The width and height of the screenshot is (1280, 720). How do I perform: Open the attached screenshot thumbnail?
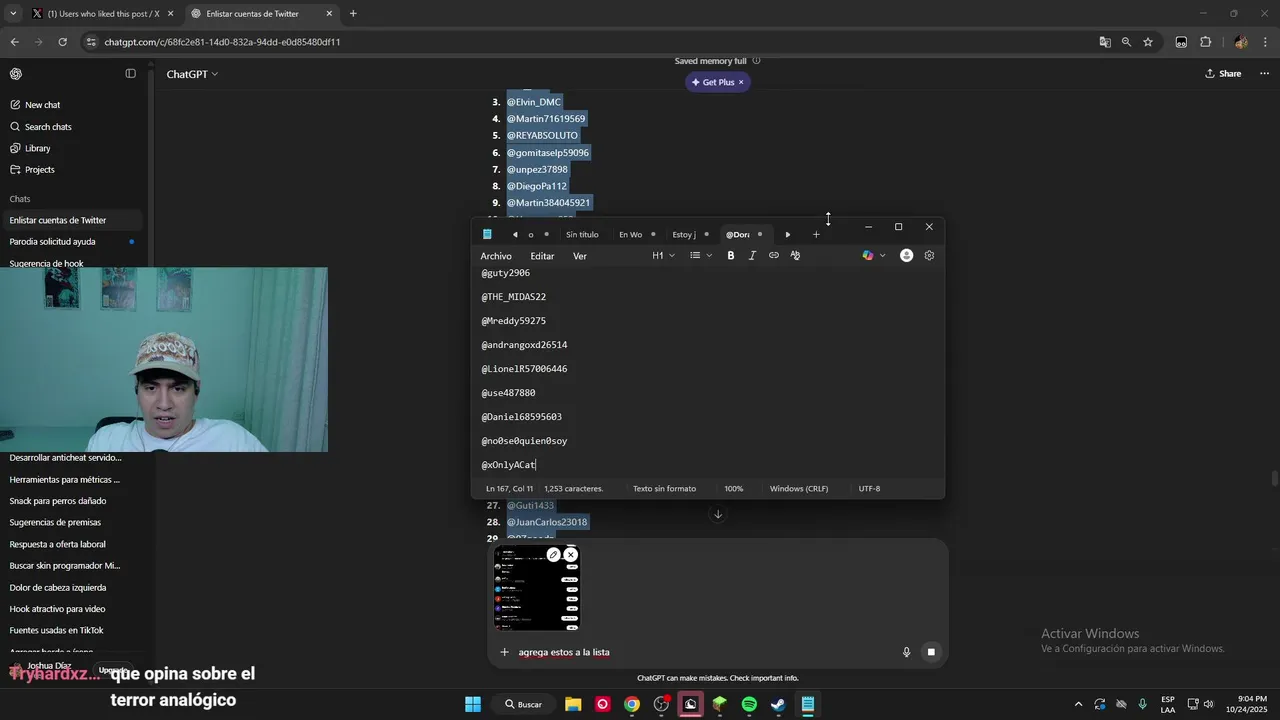[537, 588]
